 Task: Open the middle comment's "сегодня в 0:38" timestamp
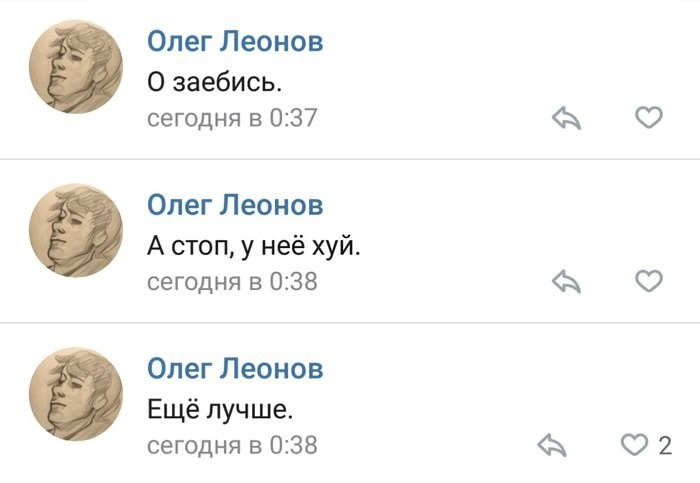click(x=232, y=282)
